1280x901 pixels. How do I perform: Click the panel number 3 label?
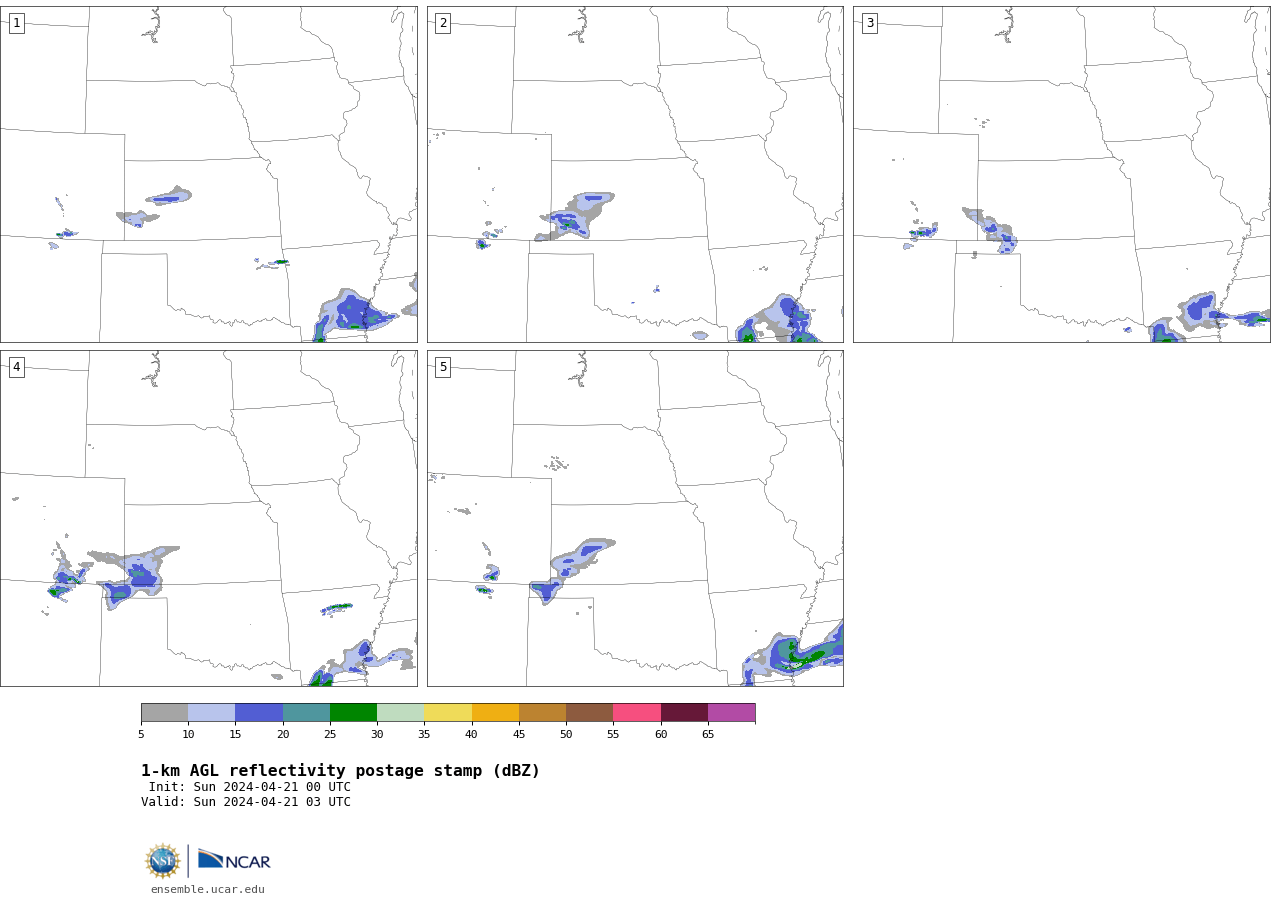point(869,23)
